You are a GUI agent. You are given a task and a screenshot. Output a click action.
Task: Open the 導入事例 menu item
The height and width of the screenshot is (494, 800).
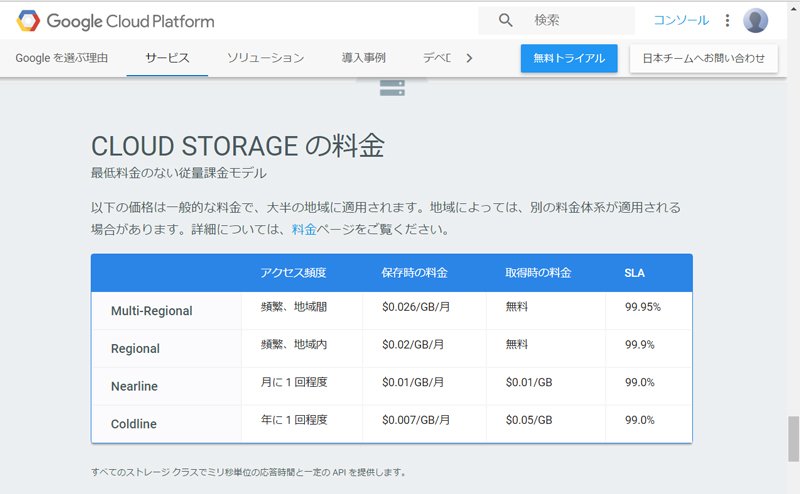coord(364,58)
